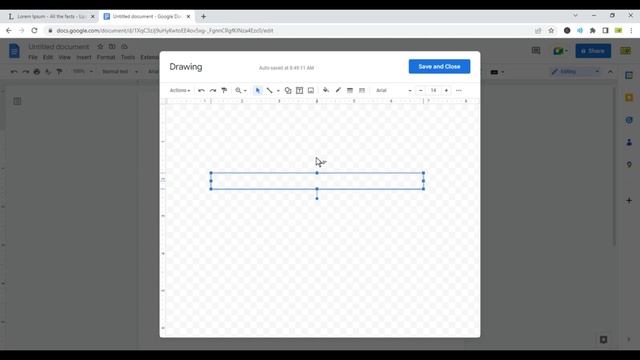Open the Shape tool
This screenshot has height=360, width=640.
pyautogui.click(x=288, y=90)
